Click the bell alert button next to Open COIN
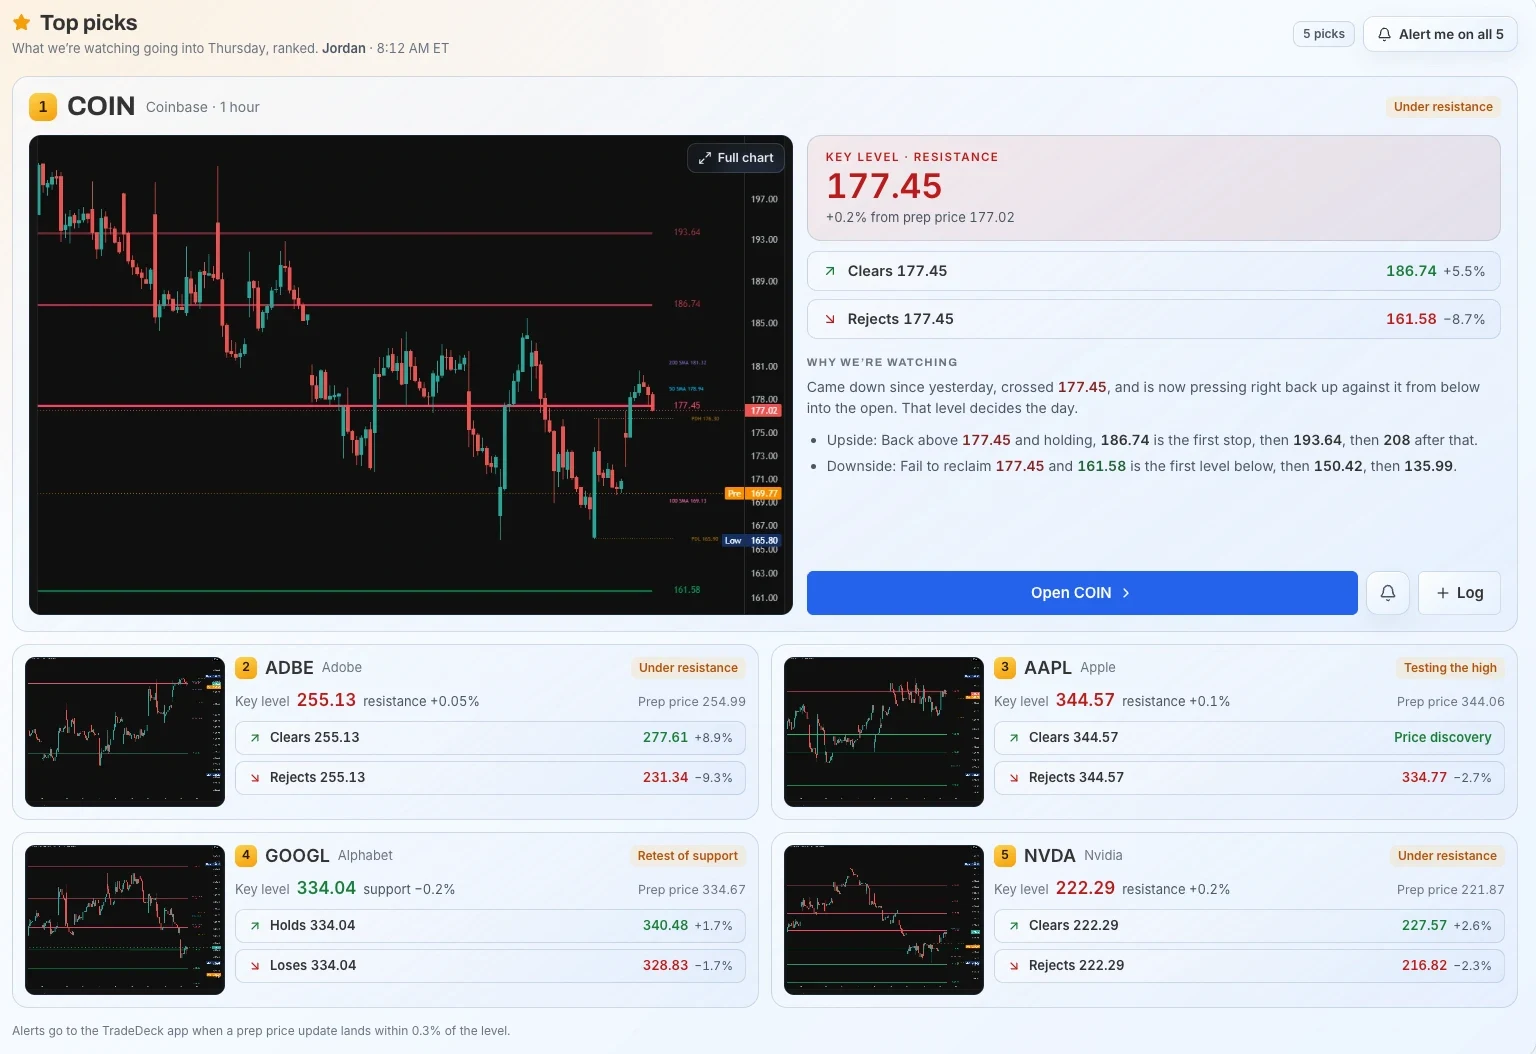Viewport: 1536px width, 1054px height. tap(1388, 593)
